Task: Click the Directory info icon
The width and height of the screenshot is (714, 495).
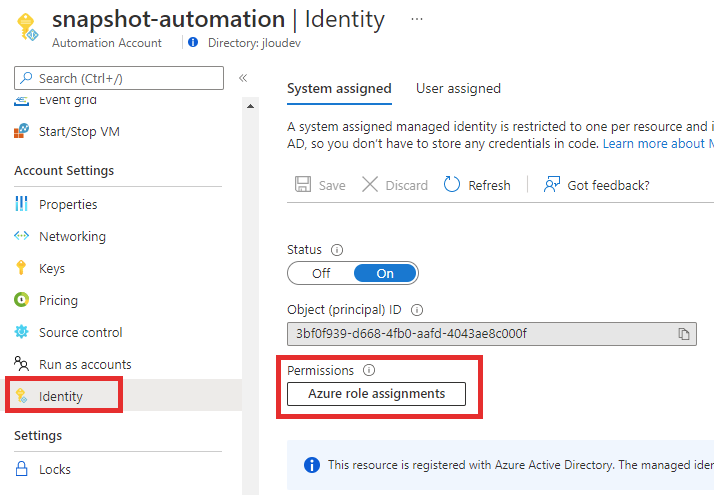Action: (x=193, y=42)
